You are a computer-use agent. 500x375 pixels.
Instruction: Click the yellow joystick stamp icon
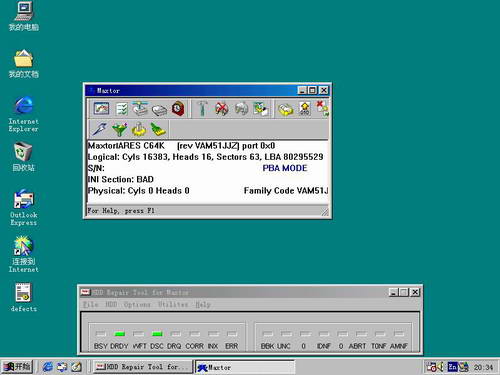pyautogui.click(x=139, y=129)
